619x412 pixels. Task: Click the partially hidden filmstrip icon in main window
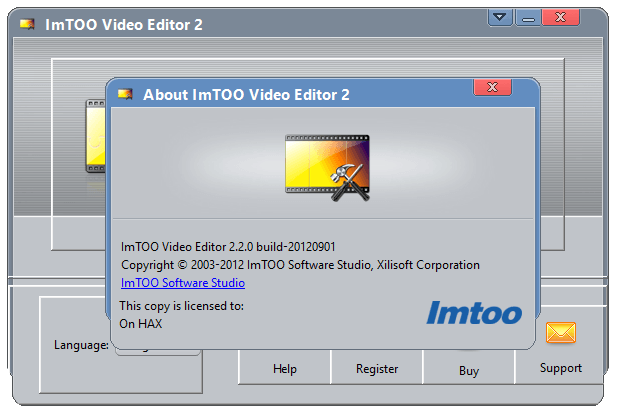[x=96, y=136]
